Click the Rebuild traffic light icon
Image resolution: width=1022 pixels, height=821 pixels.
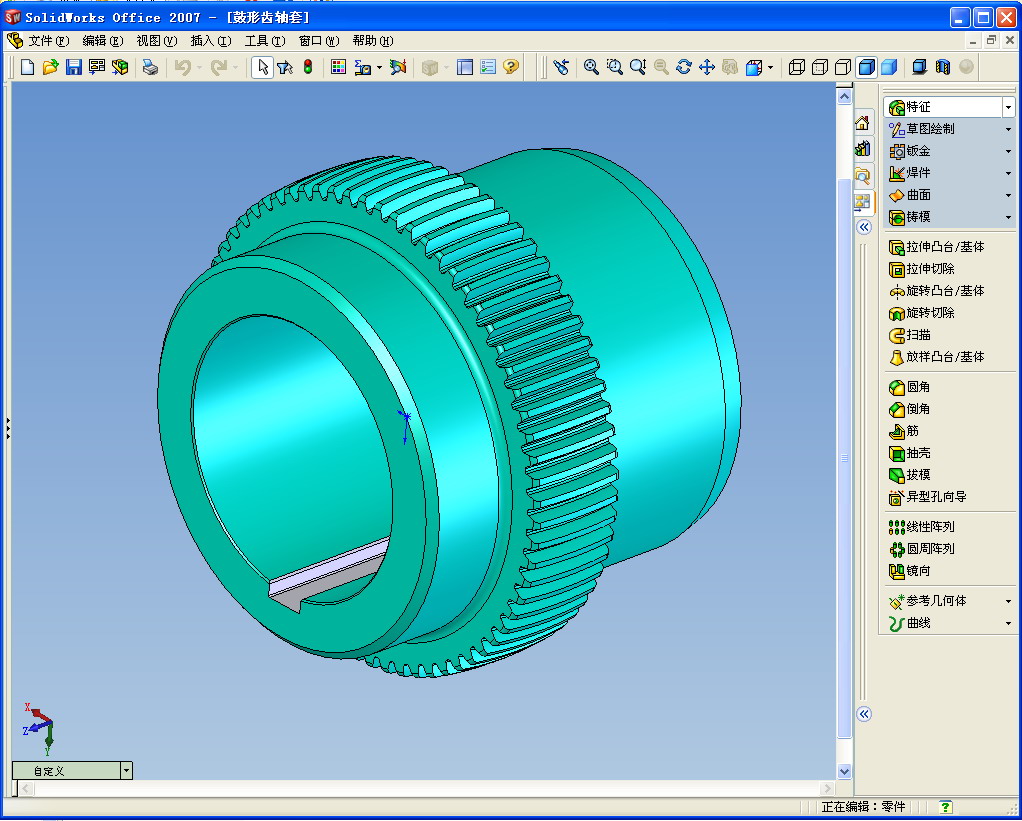pos(308,66)
